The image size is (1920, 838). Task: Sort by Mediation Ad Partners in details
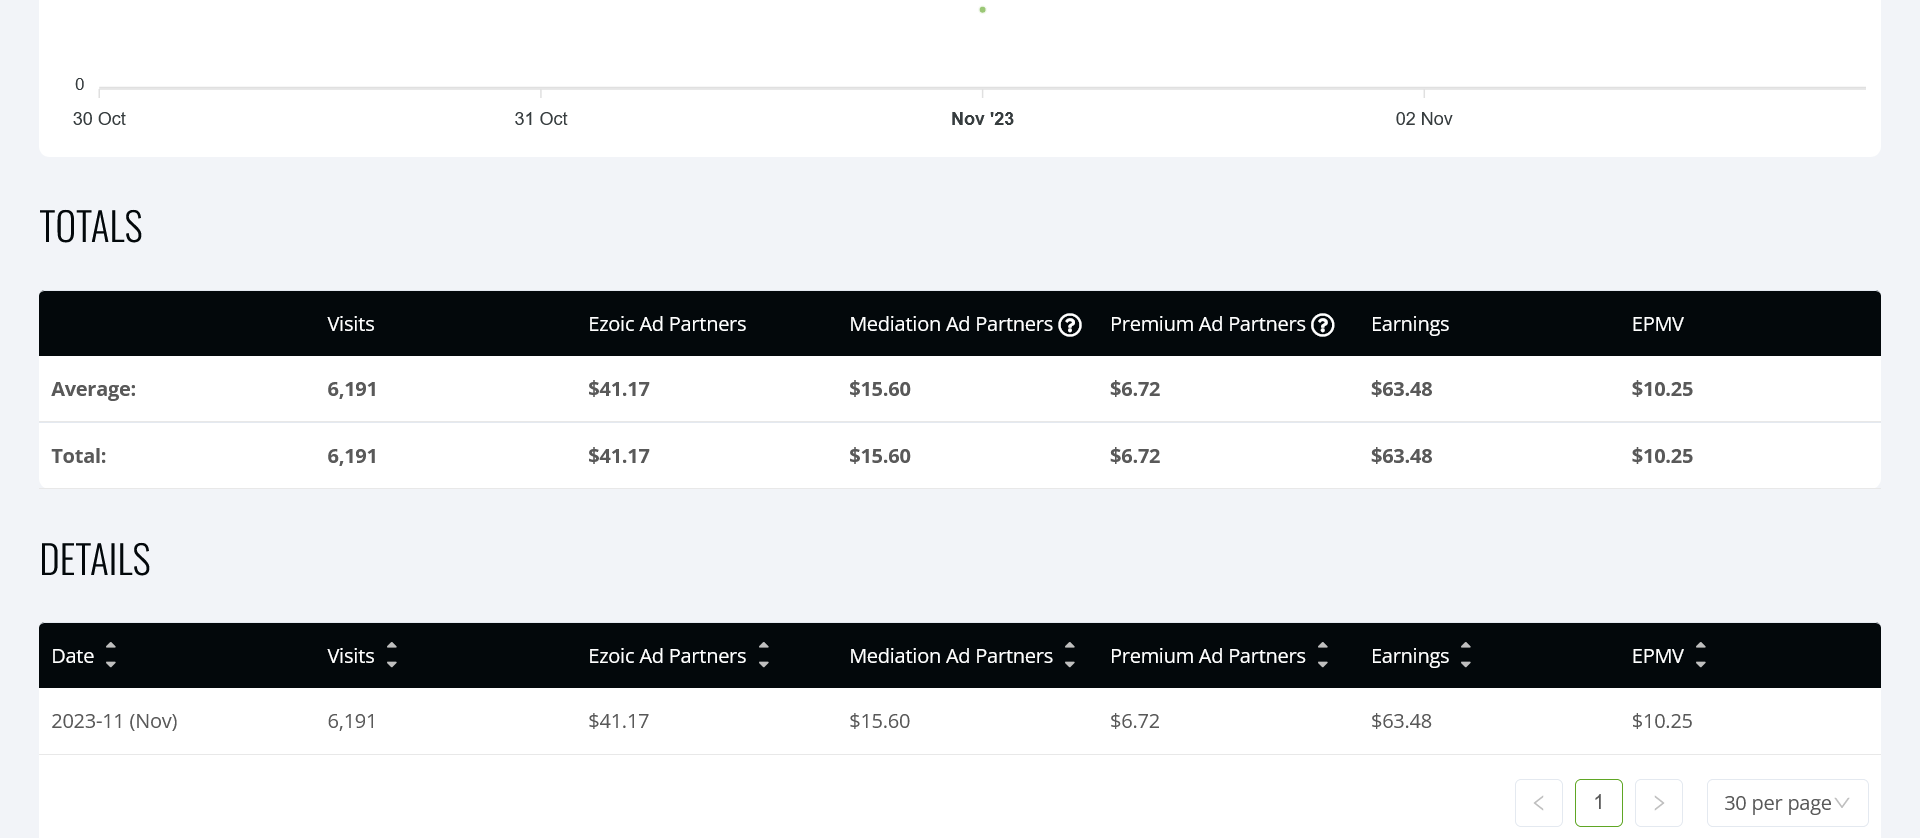[1070, 655]
